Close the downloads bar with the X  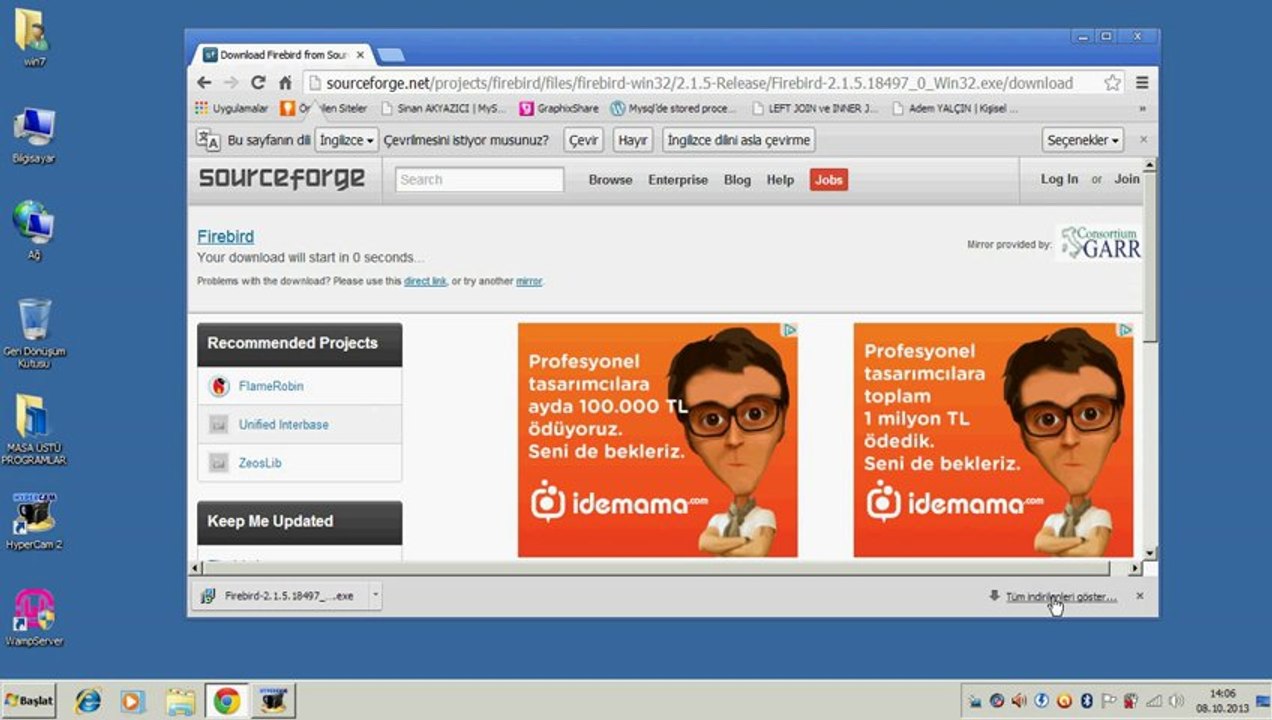pos(1140,596)
